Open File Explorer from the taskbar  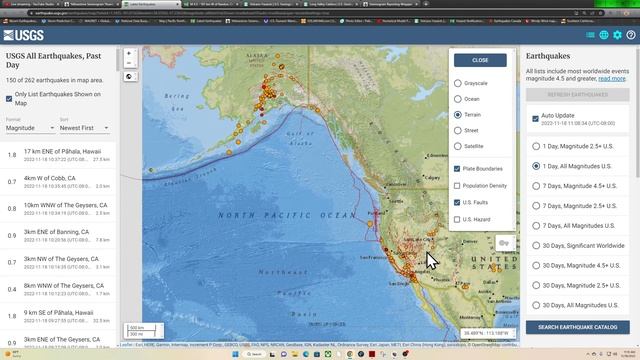coord(295,354)
